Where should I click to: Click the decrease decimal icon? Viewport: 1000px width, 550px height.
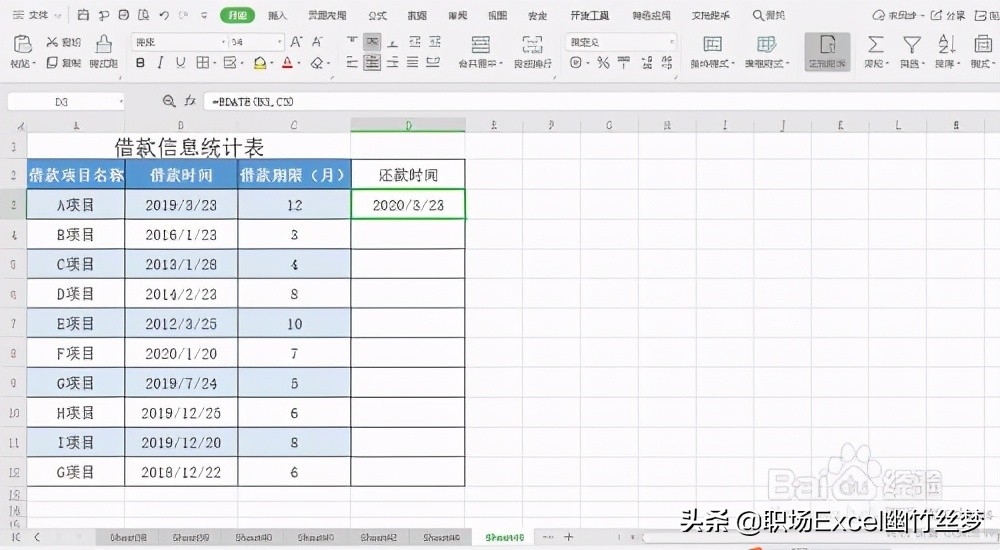(667, 63)
